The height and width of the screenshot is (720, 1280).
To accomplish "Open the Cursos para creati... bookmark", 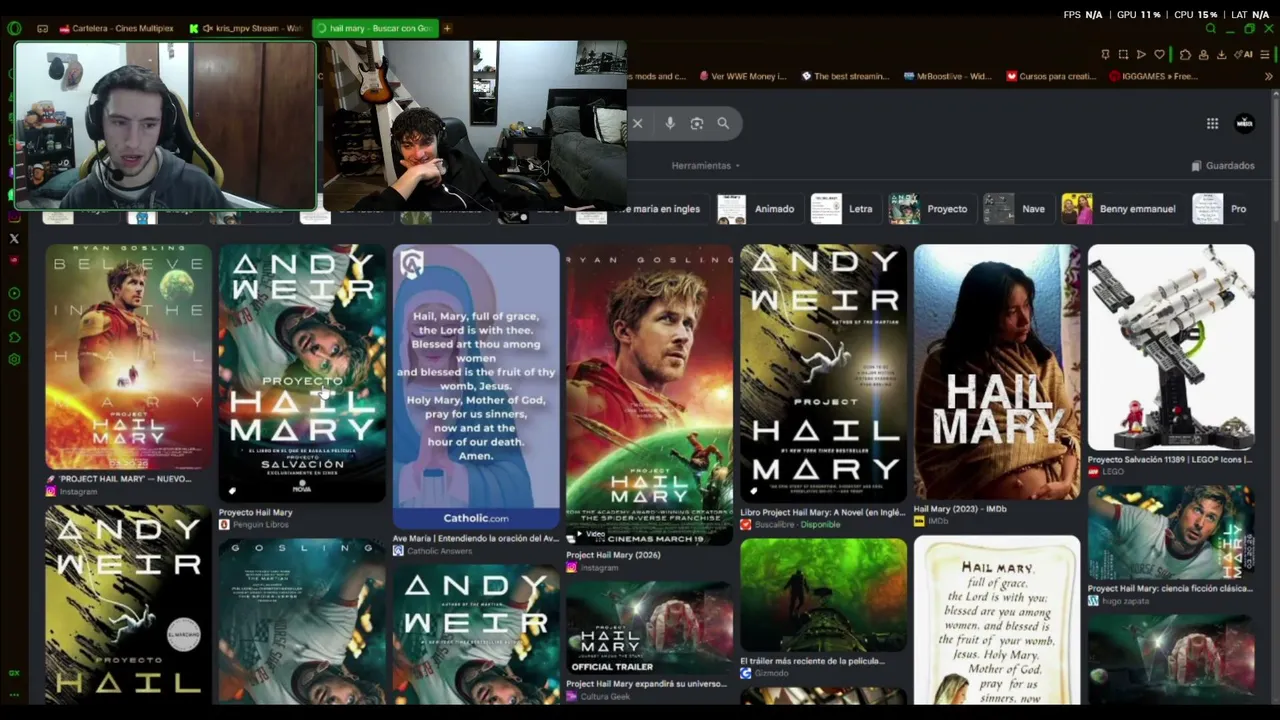I will pos(1051,76).
